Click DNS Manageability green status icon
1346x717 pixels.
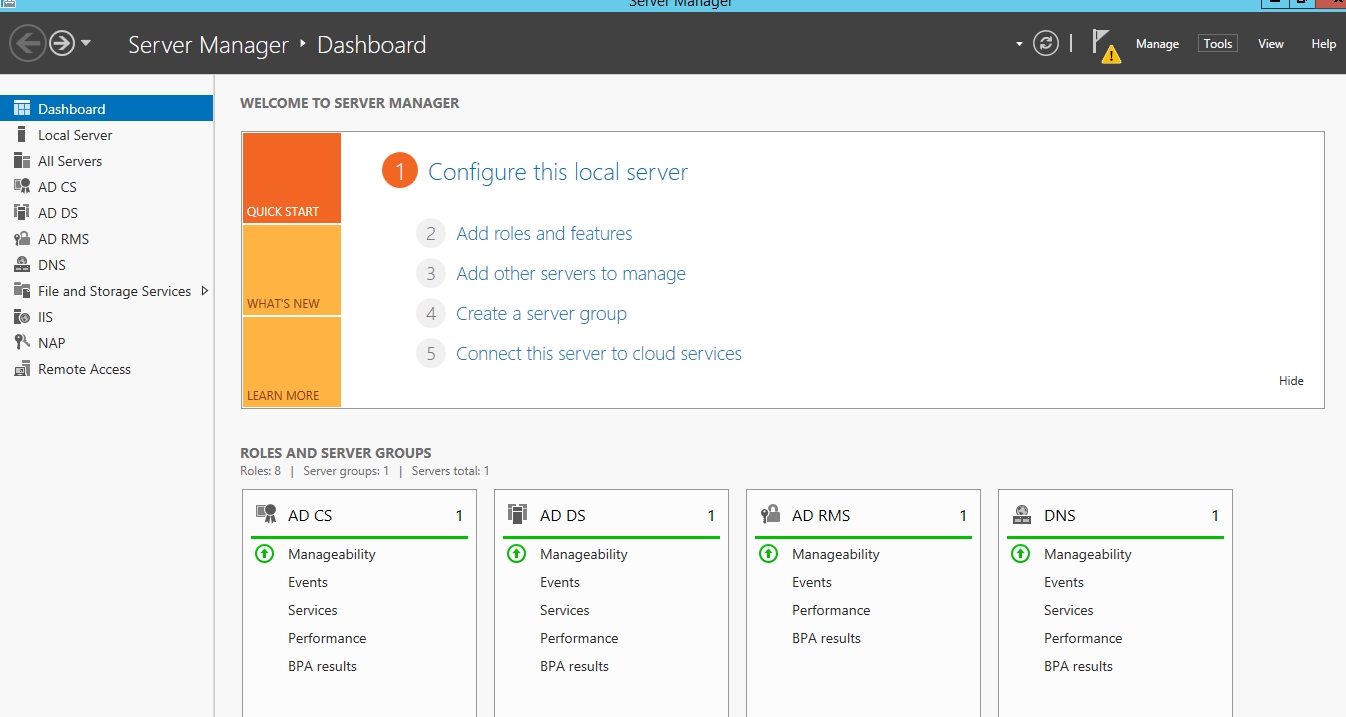[x=1021, y=553]
